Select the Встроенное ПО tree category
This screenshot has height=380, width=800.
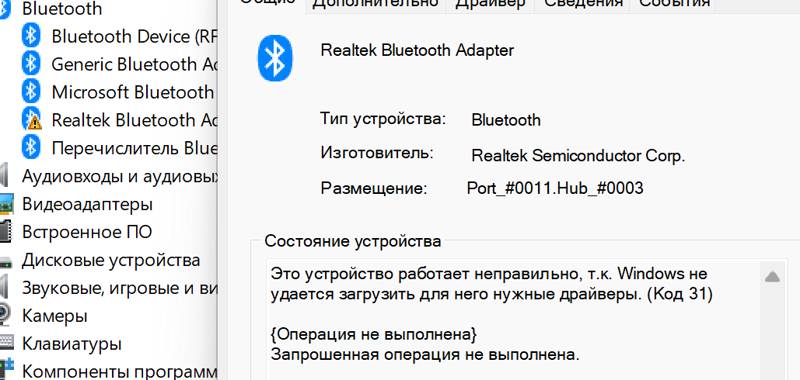[x=87, y=232]
